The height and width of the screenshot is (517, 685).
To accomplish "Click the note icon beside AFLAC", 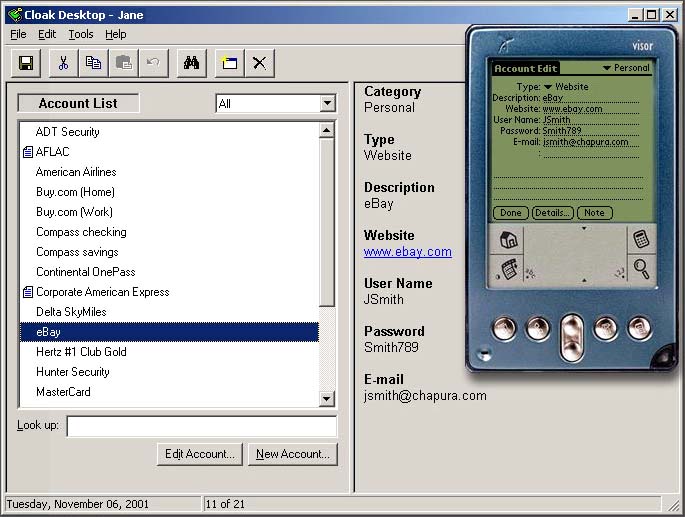I will (x=28, y=152).
